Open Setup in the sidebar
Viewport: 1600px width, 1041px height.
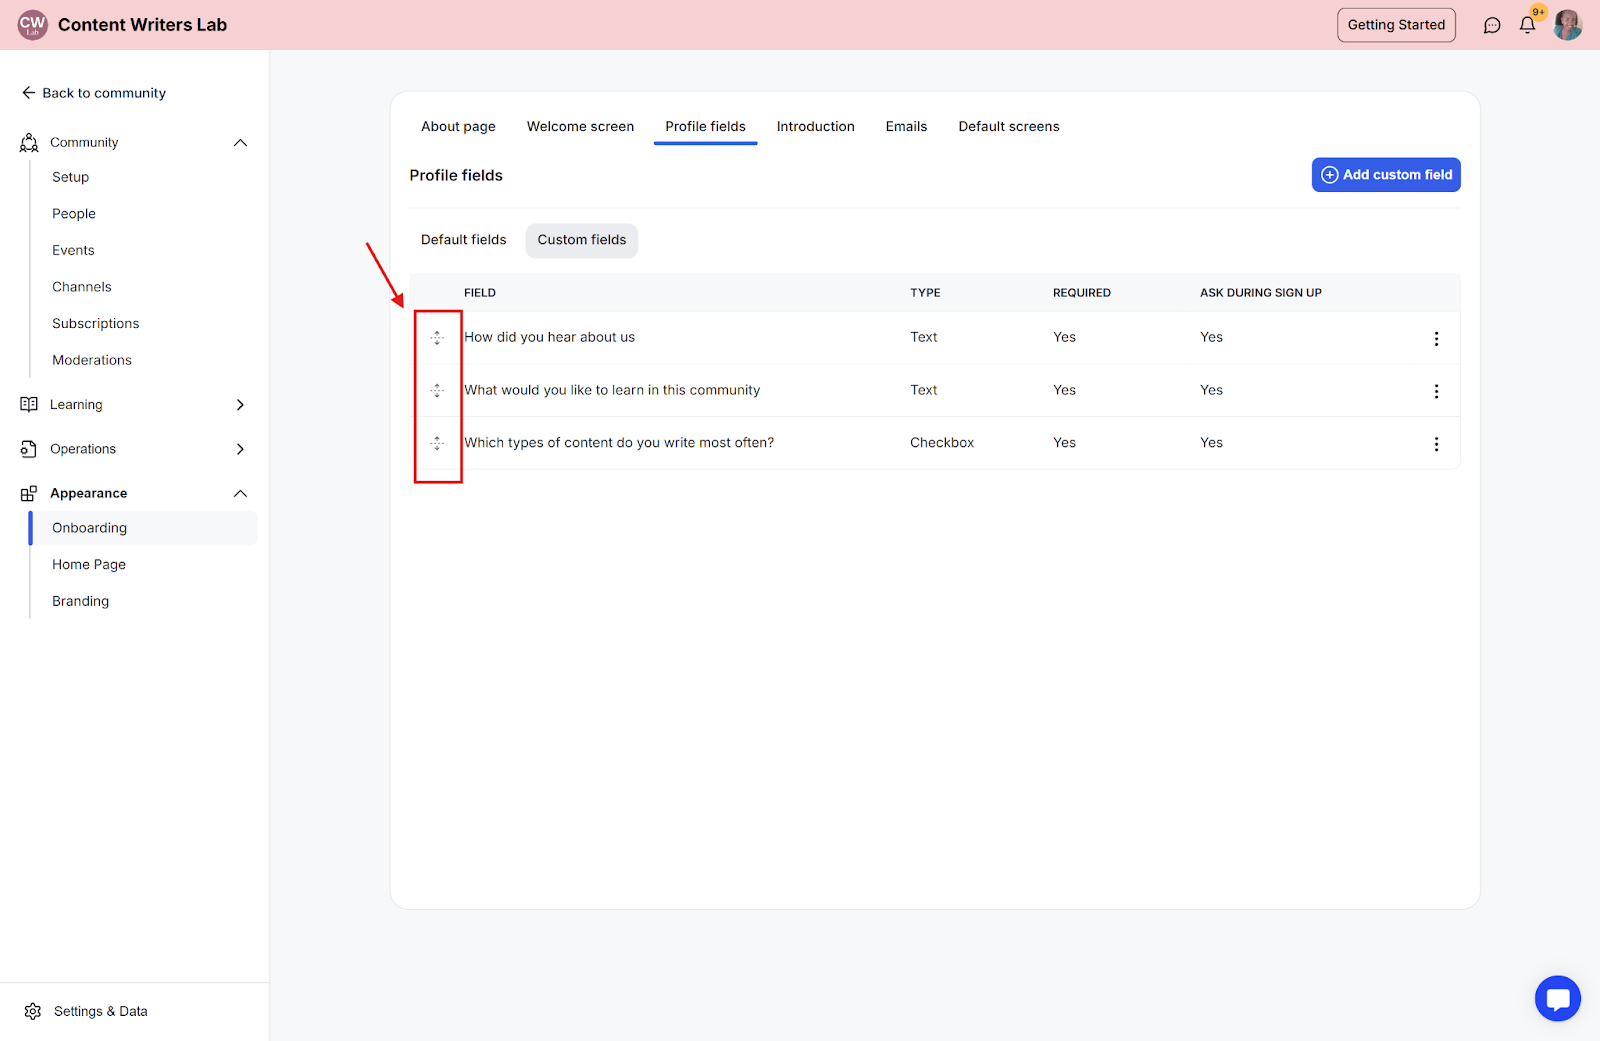[71, 177]
